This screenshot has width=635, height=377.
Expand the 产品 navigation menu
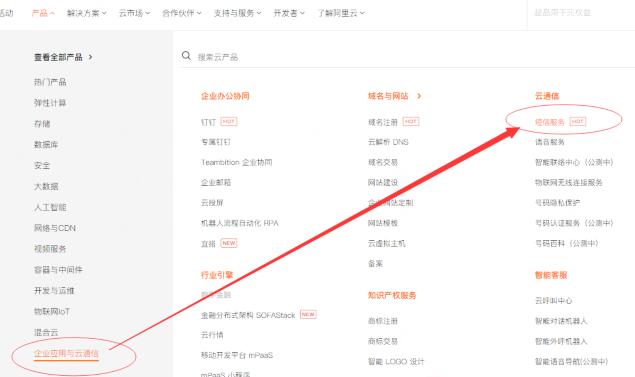pyautogui.click(x=43, y=13)
